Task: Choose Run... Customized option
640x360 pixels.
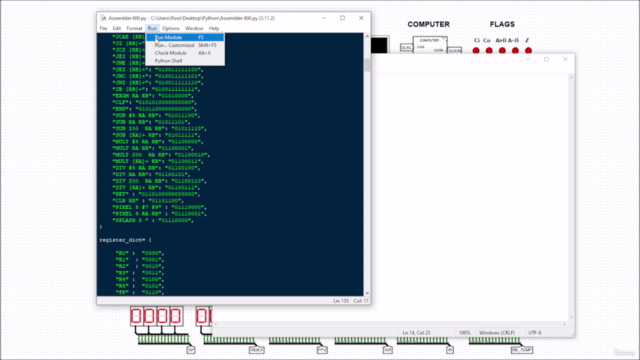Action: [185, 45]
